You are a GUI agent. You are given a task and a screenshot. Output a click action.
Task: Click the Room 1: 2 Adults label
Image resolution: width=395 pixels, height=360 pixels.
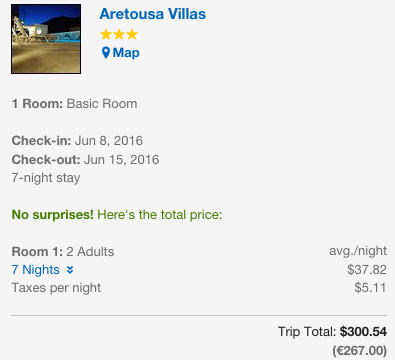click(x=63, y=252)
